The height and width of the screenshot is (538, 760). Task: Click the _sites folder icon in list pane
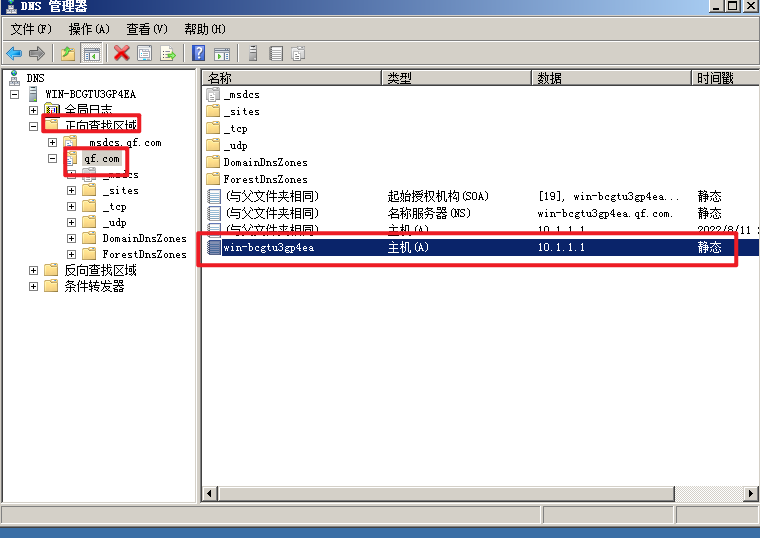(x=213, y=111)
